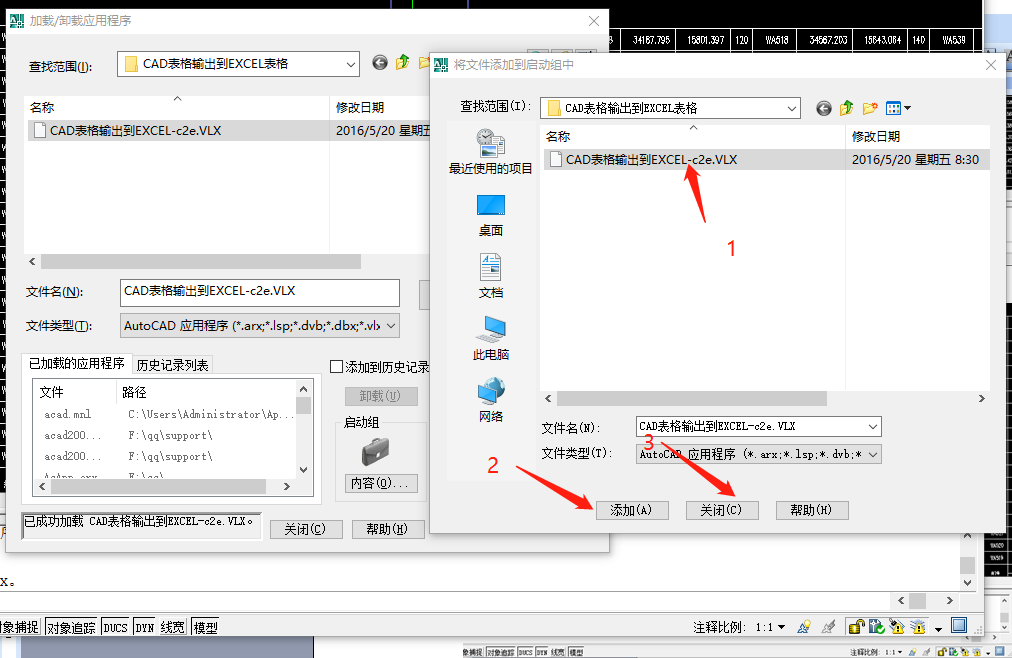
Task: Open 网络 in the places sidebar
Action: pos(491,401)
